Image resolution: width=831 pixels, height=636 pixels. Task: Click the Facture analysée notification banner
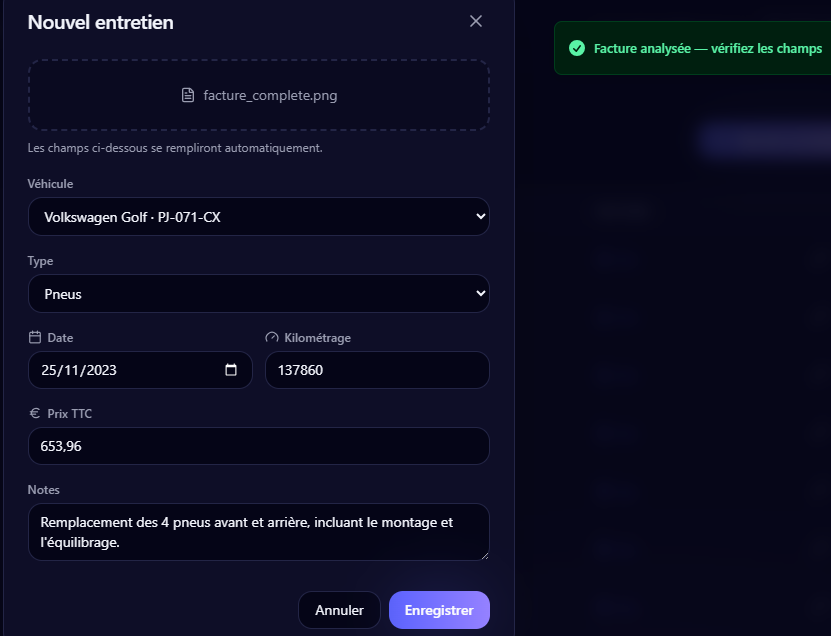(692, 48)
